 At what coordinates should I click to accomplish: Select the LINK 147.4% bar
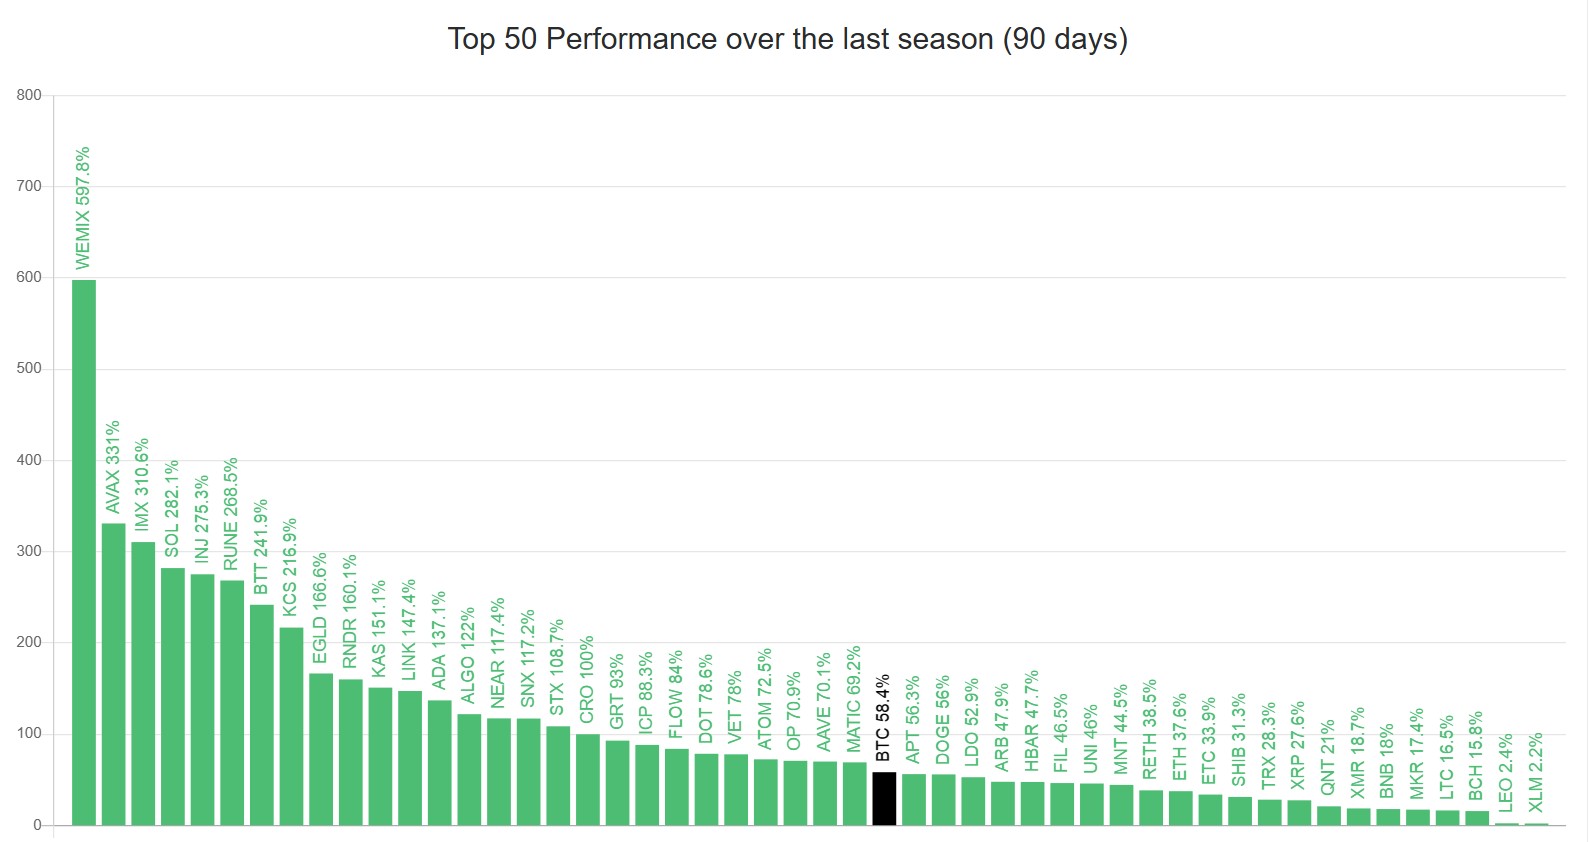410,758
